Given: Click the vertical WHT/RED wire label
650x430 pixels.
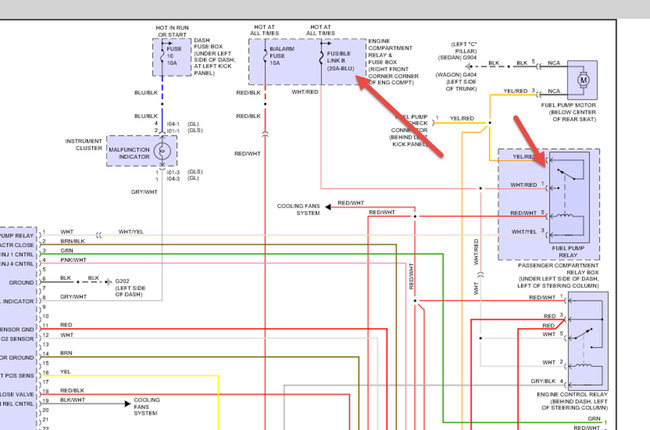Looking at the screenshot, I should (x=475, y=252).
